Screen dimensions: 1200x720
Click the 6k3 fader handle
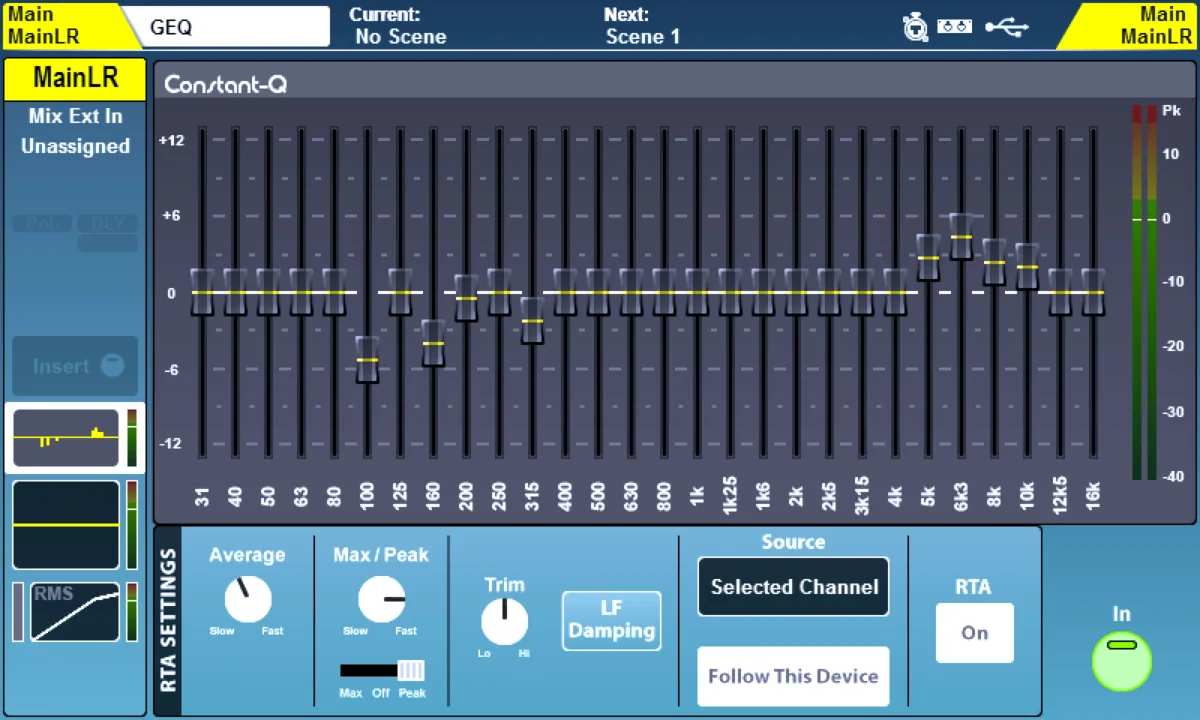point(961,237)
